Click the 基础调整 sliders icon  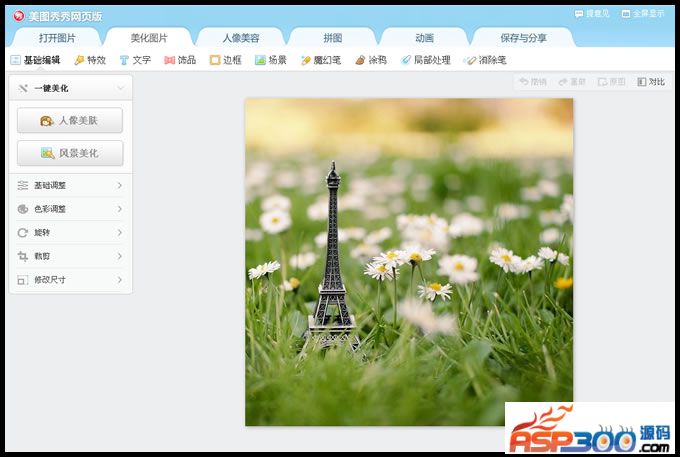pos(23,186)
